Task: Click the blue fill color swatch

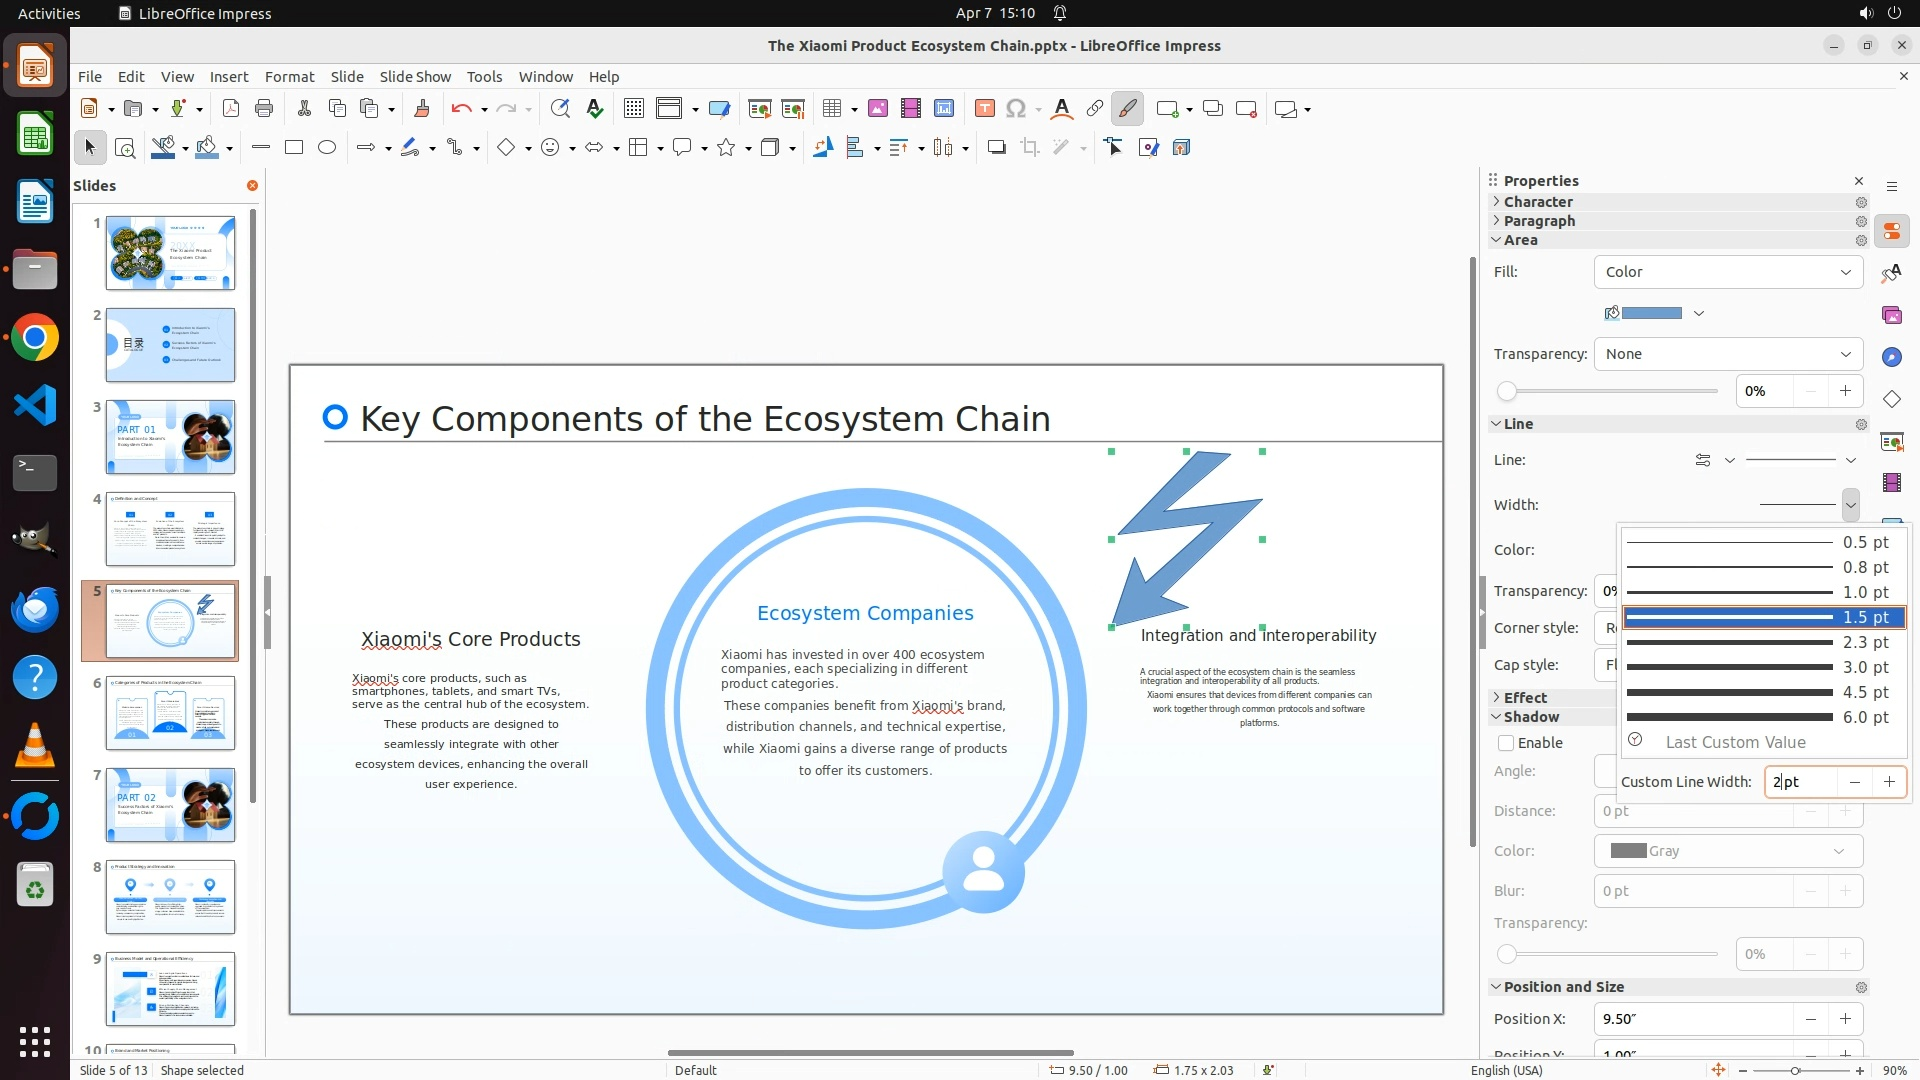Action: click(1650, 313)
